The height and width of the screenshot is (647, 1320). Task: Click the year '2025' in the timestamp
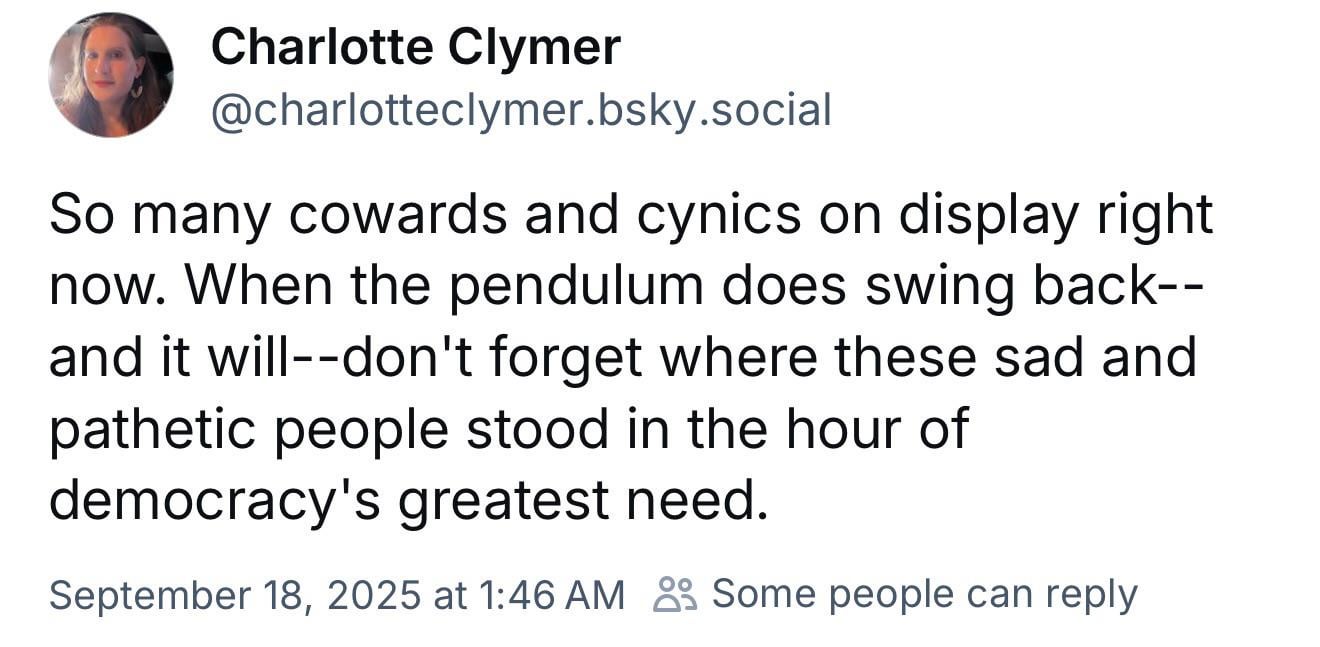[x=374, y=595]
